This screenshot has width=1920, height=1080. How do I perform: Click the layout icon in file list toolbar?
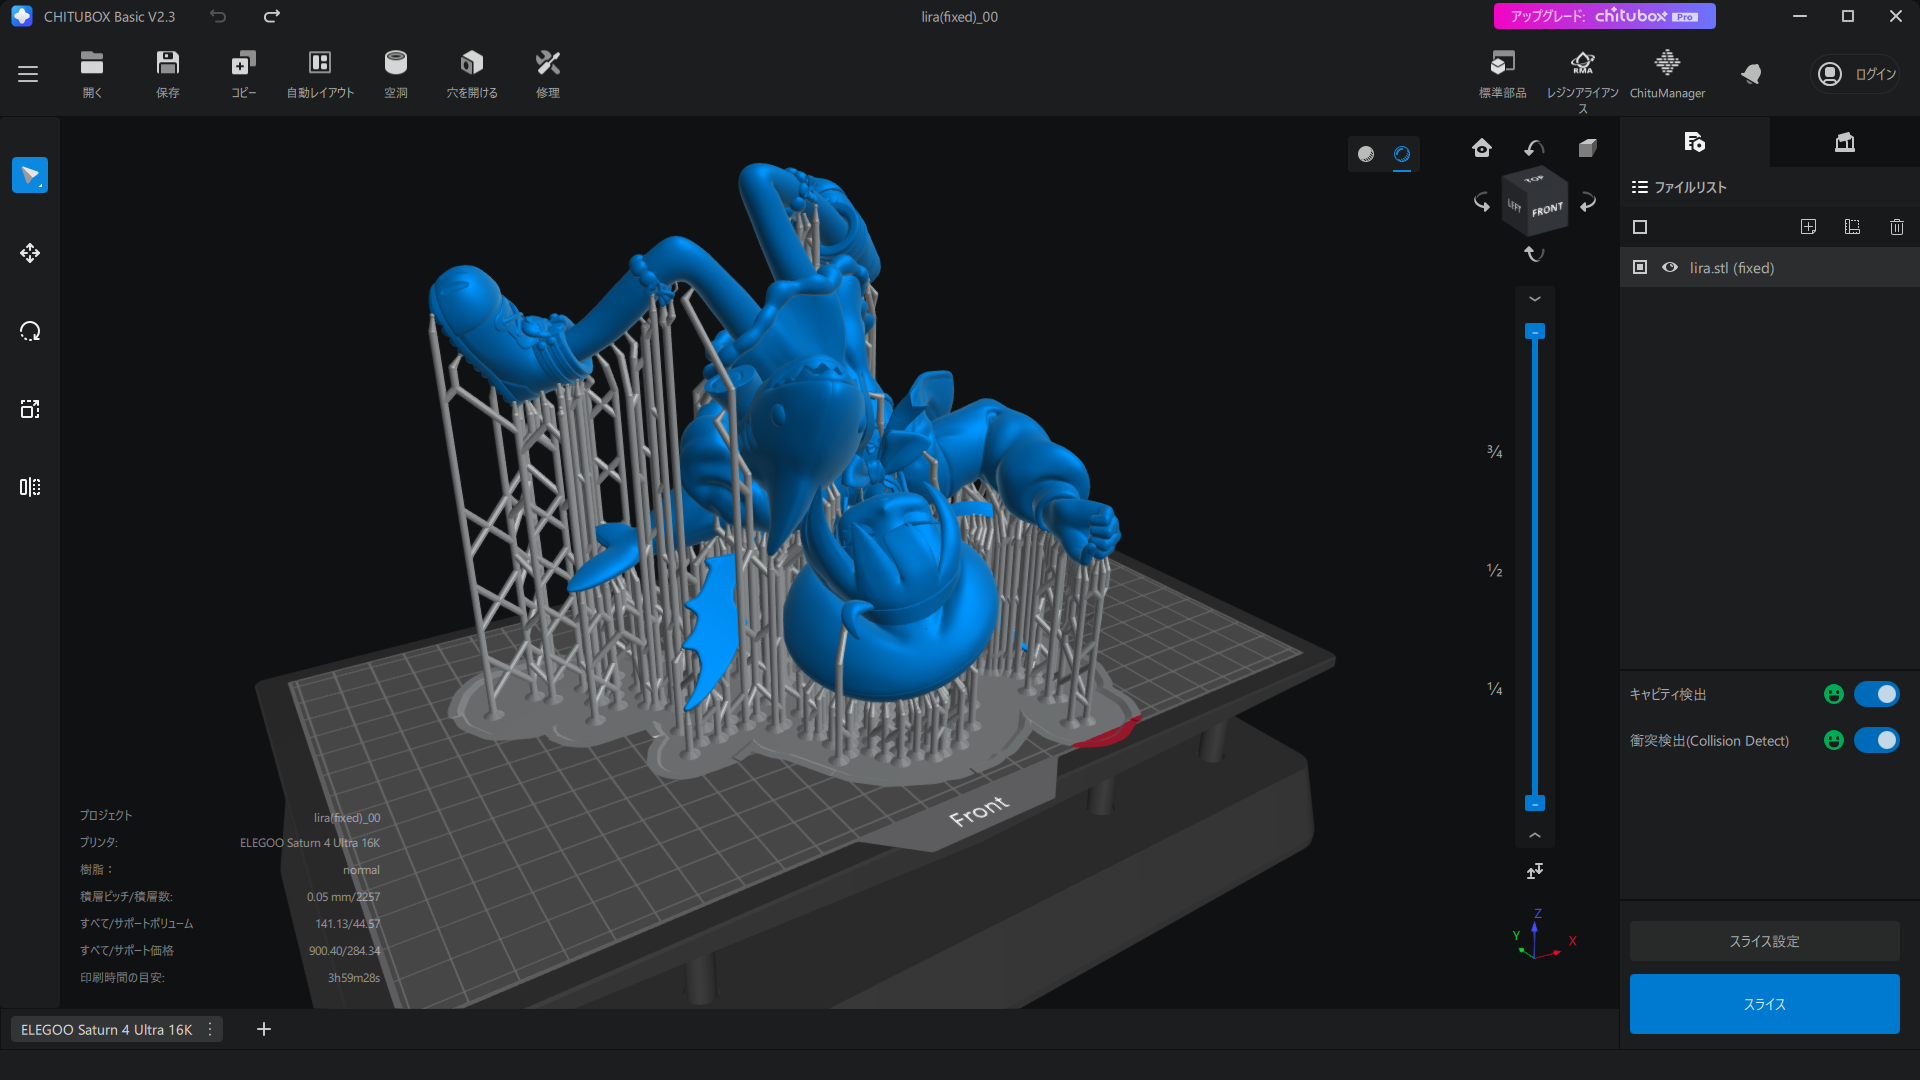pyautogui.click(x=1852, y=227)
